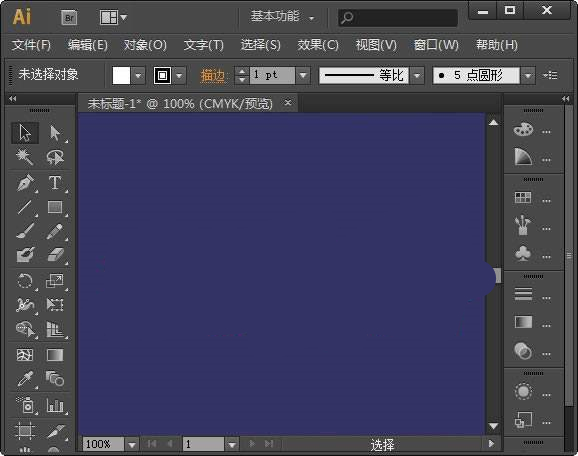Select the Eraser tool
This screenshot has width=578, height=456.
[x=55, y=255]
